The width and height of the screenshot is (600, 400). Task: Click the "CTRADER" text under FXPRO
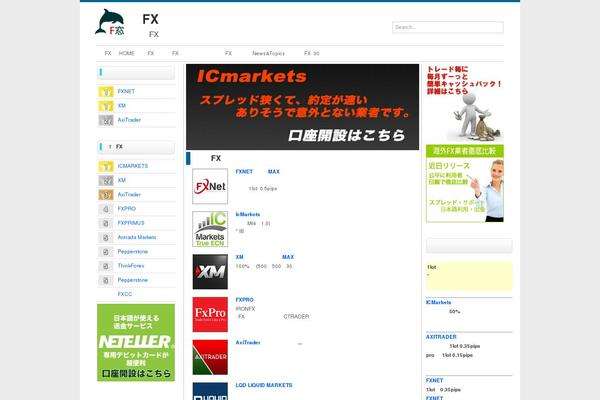[296, 317]
